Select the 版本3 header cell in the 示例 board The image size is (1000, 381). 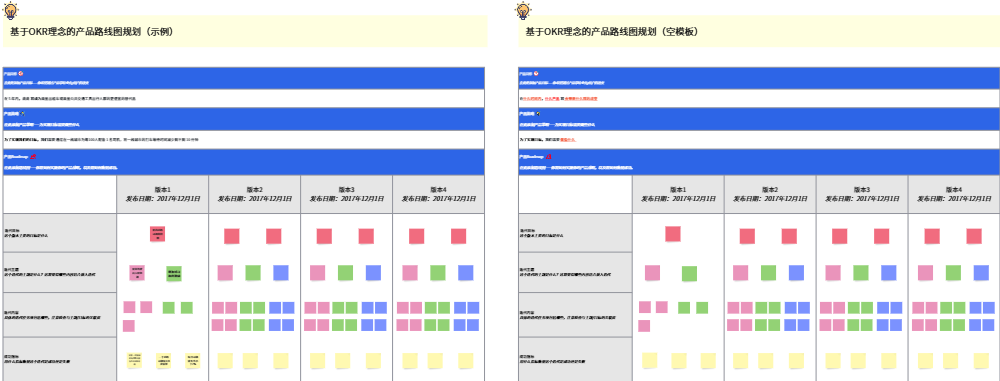[346, 195]
